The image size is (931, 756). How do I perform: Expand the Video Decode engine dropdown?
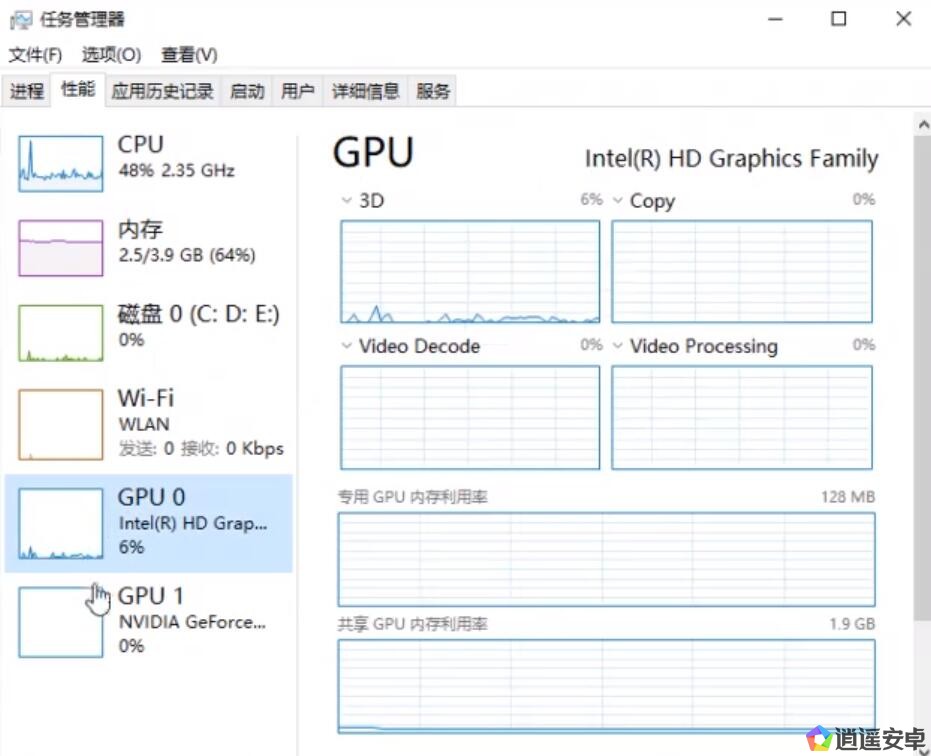point(347,346)
